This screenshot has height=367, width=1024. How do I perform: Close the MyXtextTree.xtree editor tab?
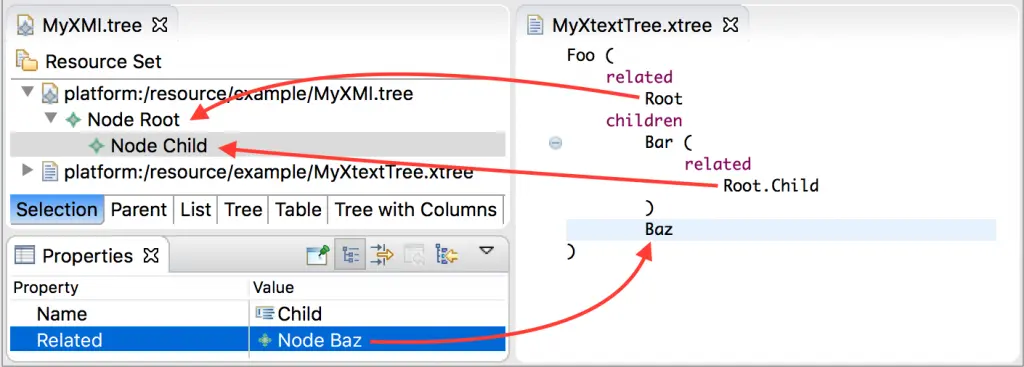point(730,26)
